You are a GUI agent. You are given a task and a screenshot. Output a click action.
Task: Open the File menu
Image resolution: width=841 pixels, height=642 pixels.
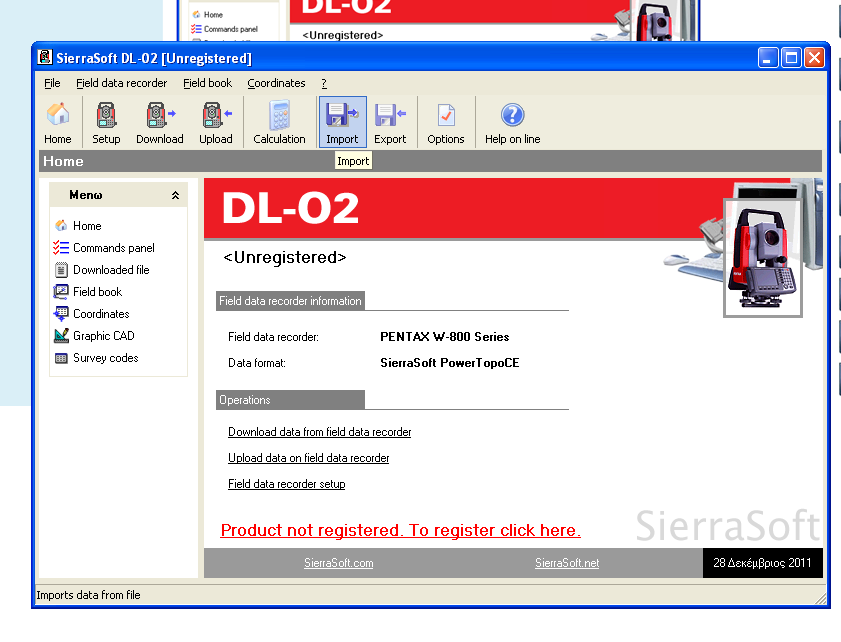pyautogui.click(x=52, y=83)
